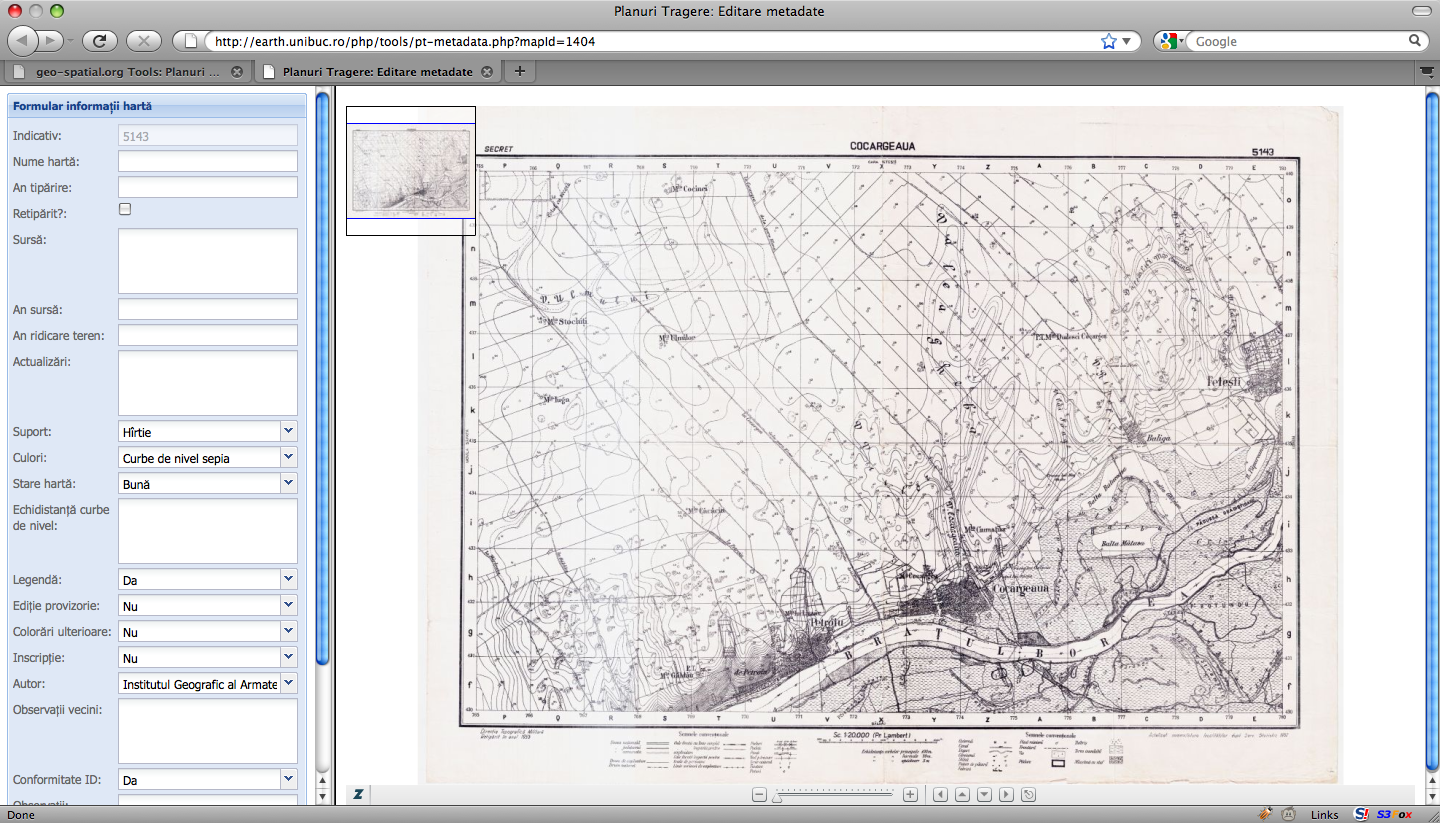
Task: Click the disabled Indicativ field 5143
Action: (x=208, y=135)
